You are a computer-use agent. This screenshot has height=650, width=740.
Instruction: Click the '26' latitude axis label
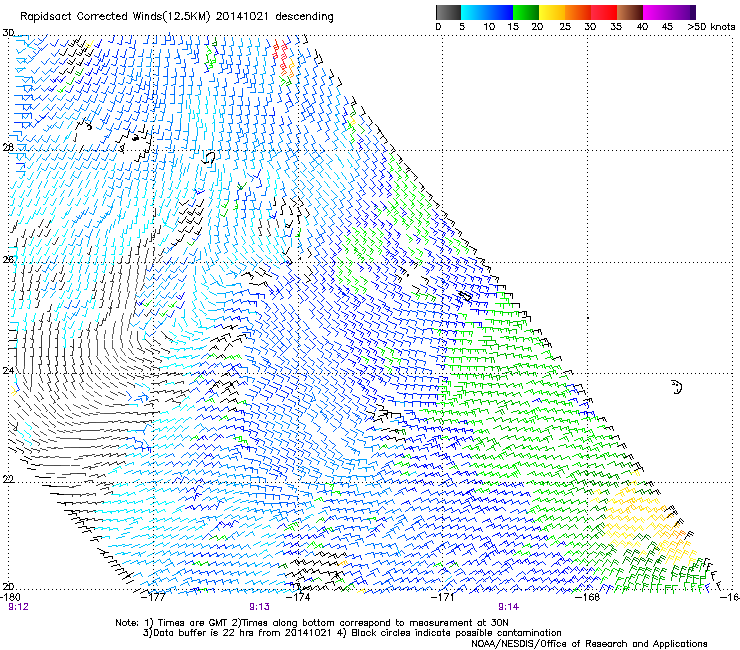8,259
